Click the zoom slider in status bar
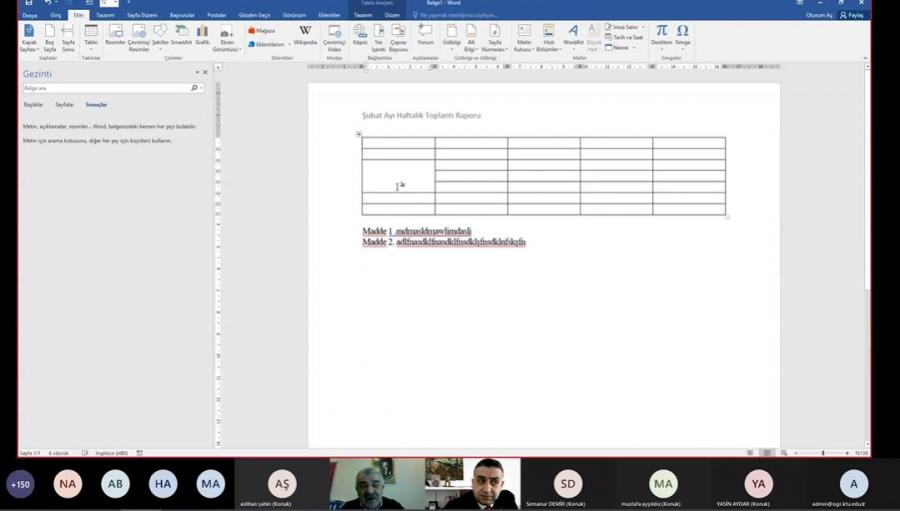Viewport: 900px width, 511px height. pos(823,453)
